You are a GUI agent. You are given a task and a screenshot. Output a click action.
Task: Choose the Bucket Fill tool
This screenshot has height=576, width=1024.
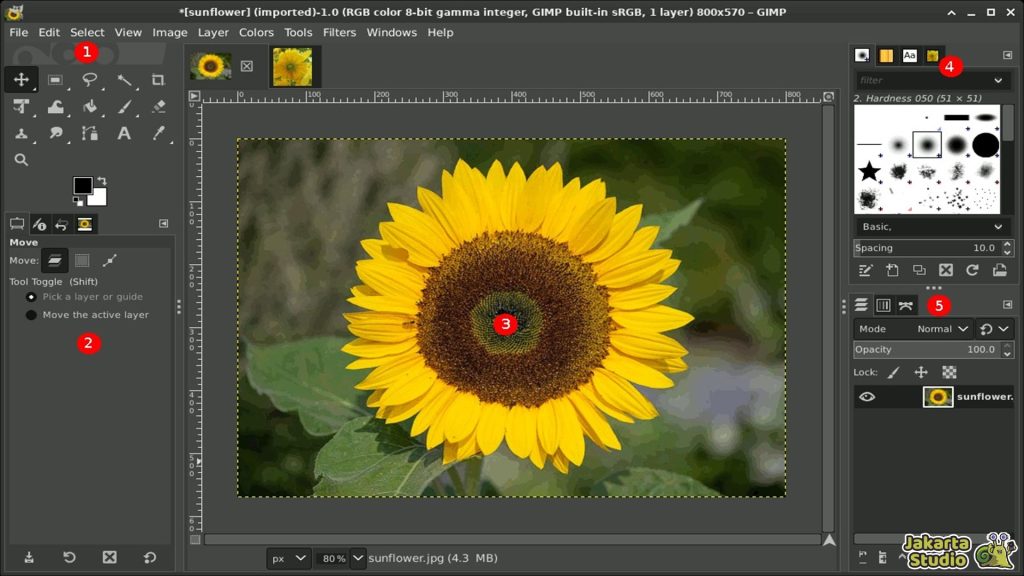(x=90, y=107)
